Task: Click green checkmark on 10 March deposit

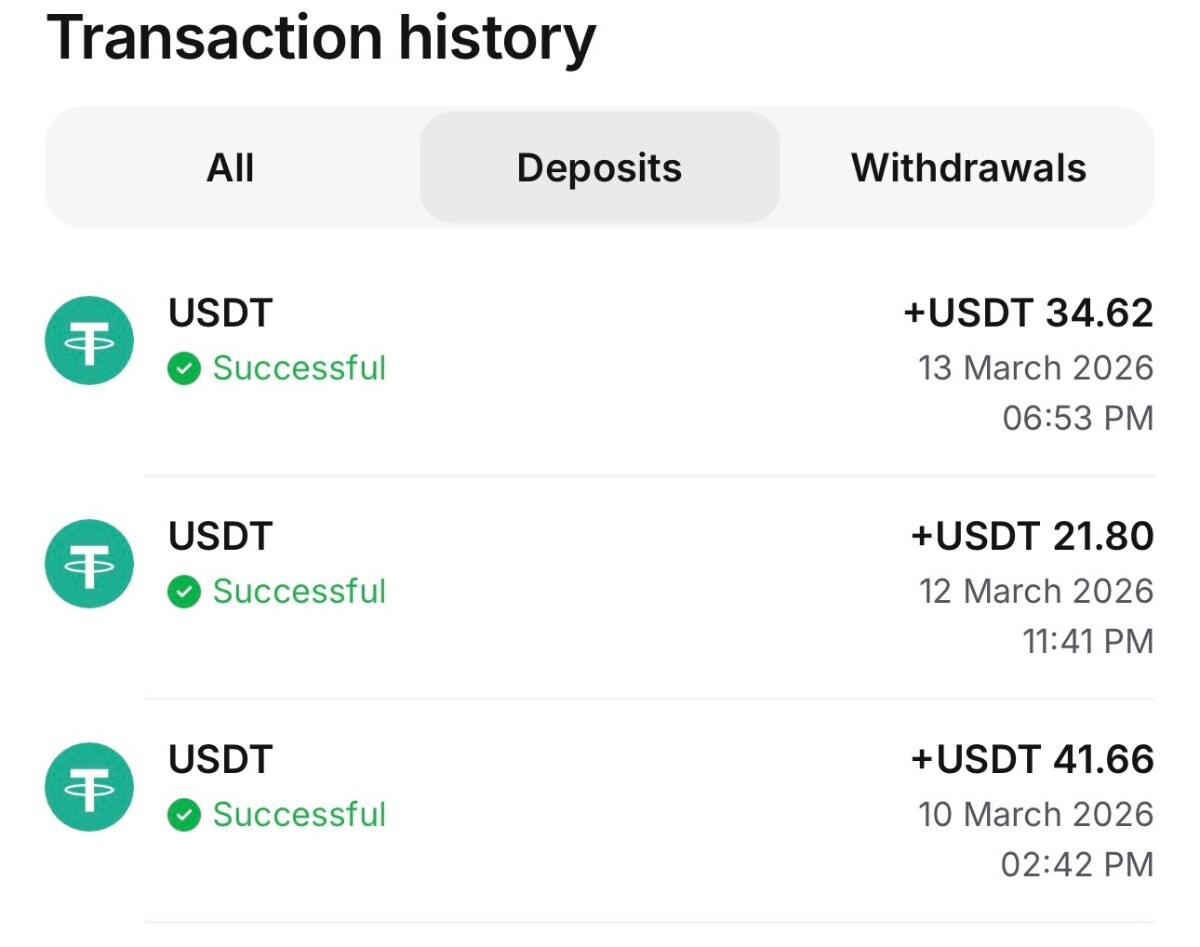Action: click(184, 815)
